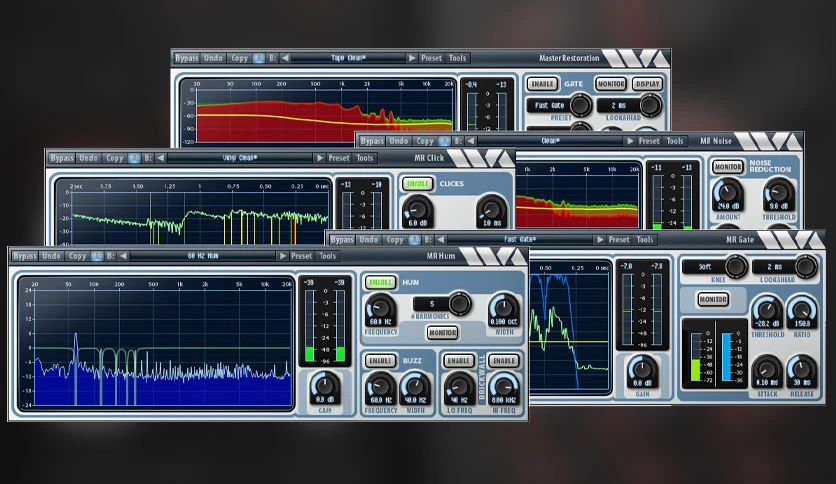Toggle the HUM Monitor button
The width and height of the screenshot is (836, 484).
(442, 333)
